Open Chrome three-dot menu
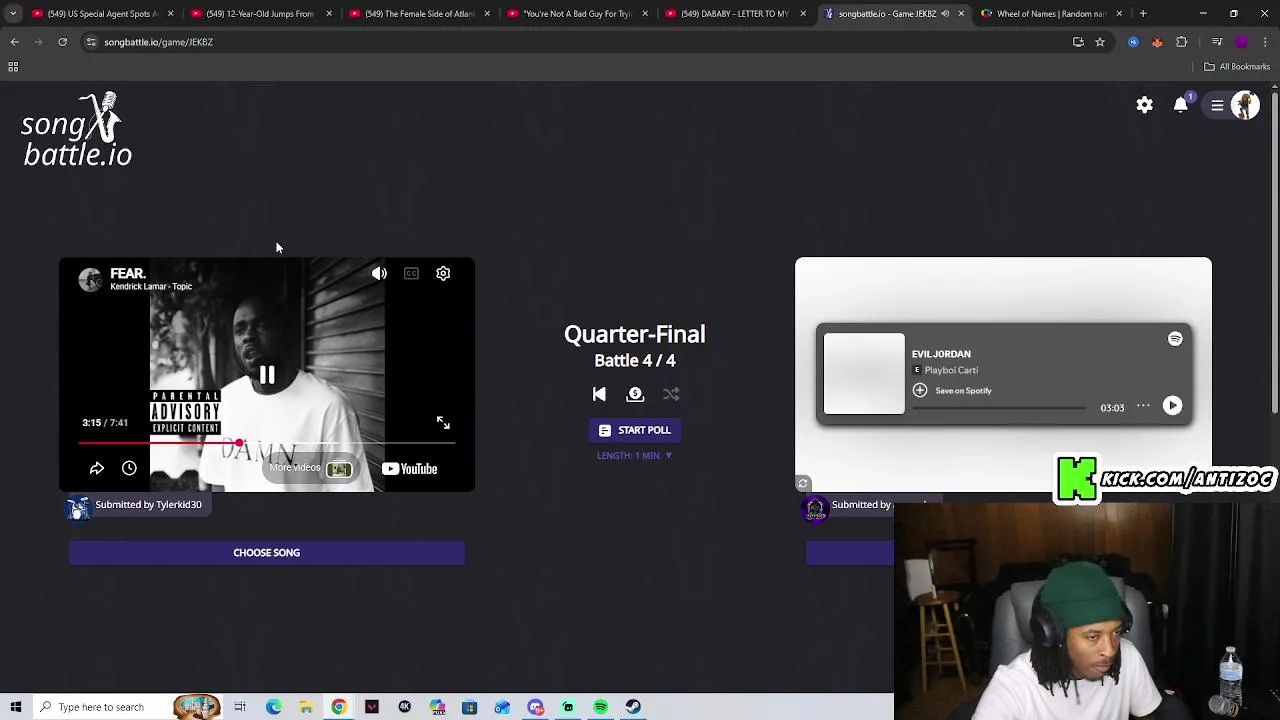1280x720 pixels. point(1266,42)
